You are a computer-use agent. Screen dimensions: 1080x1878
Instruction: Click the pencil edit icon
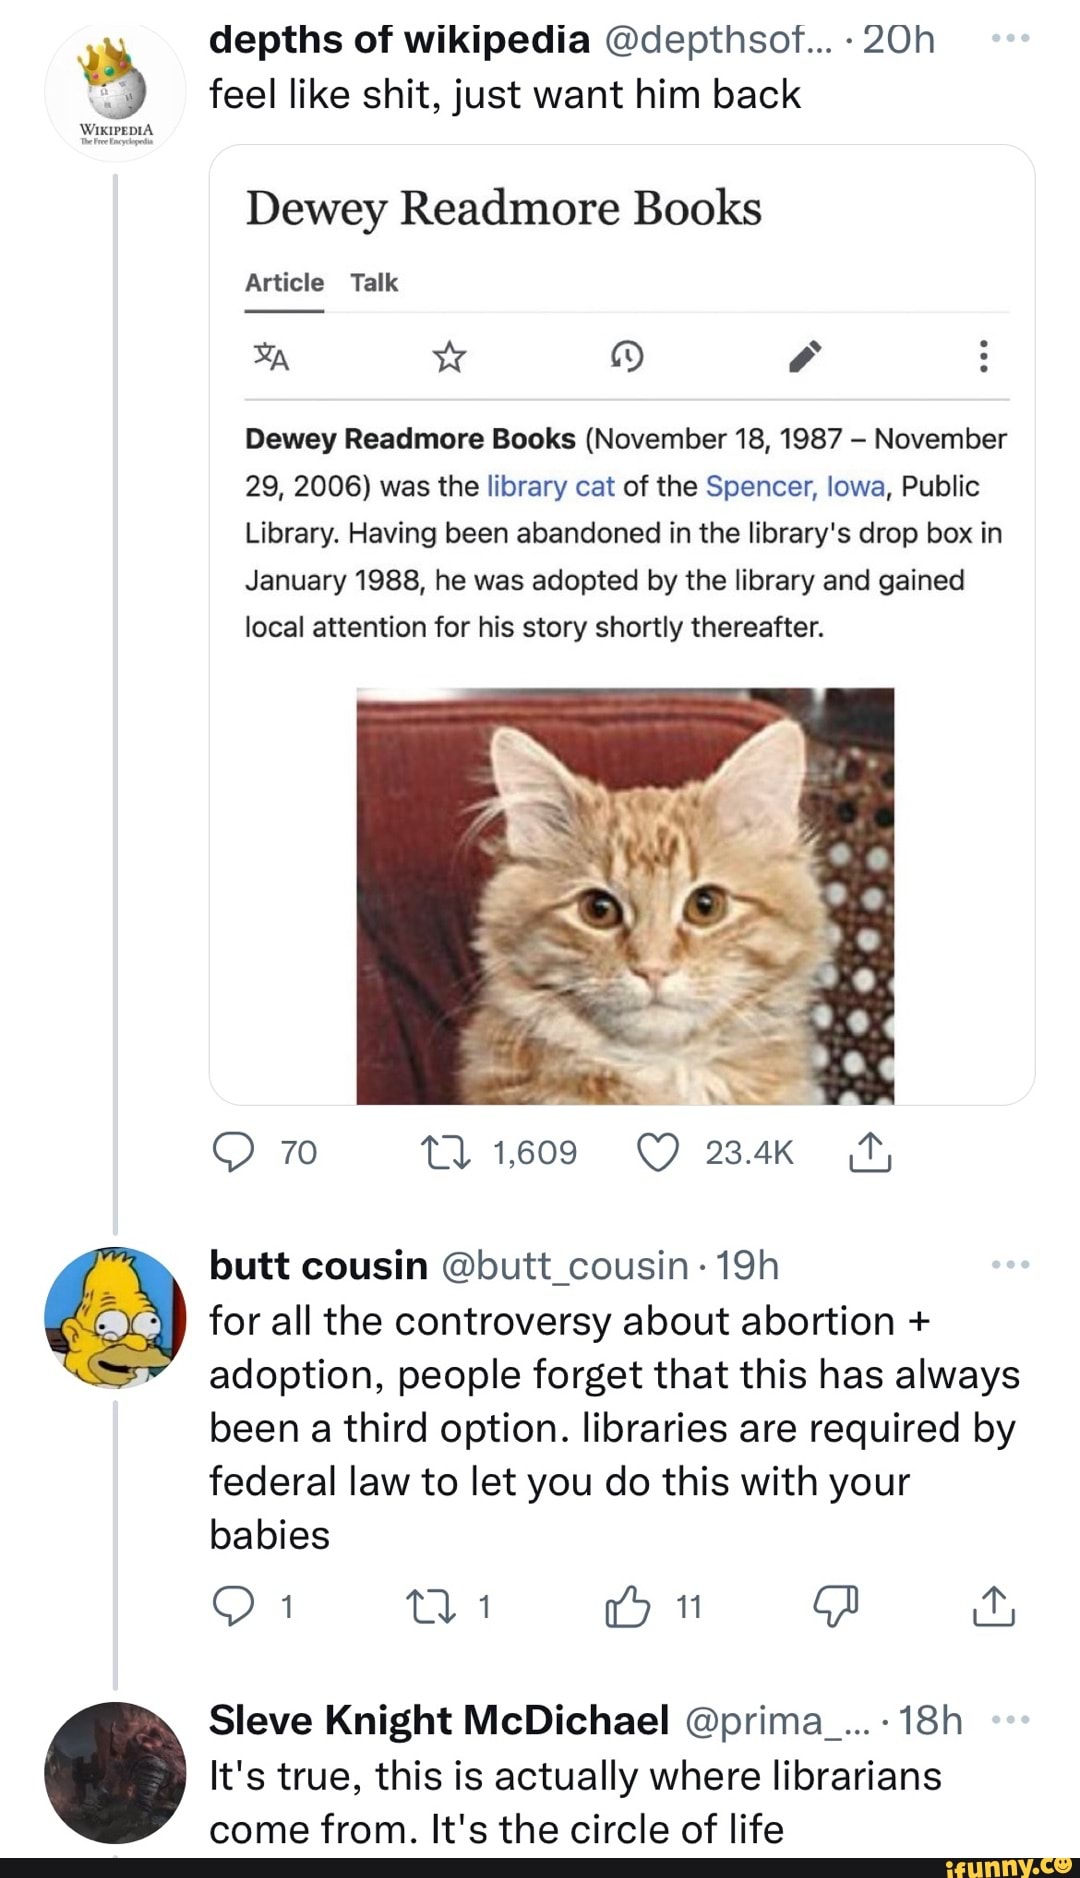coord(805,356)
